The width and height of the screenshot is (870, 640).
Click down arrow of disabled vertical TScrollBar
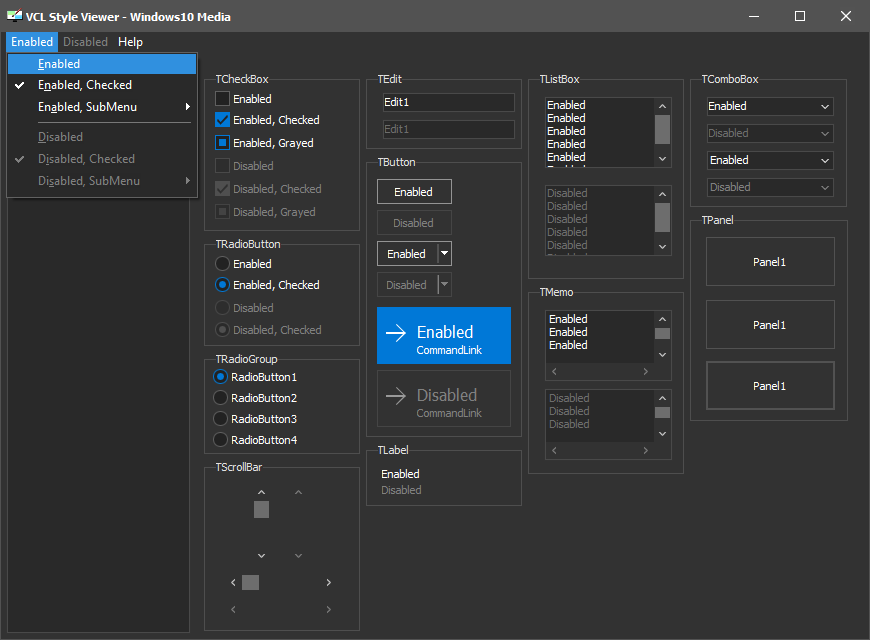pos(299,556)
